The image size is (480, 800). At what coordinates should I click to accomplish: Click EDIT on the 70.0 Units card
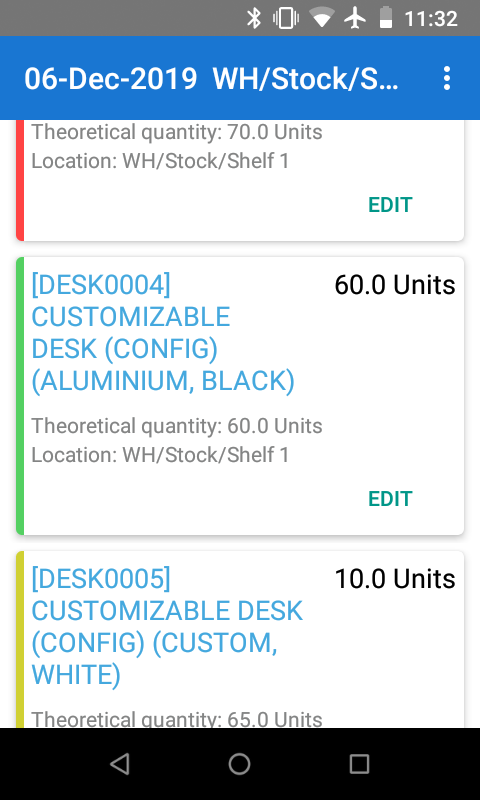click(x=390, y=205)
